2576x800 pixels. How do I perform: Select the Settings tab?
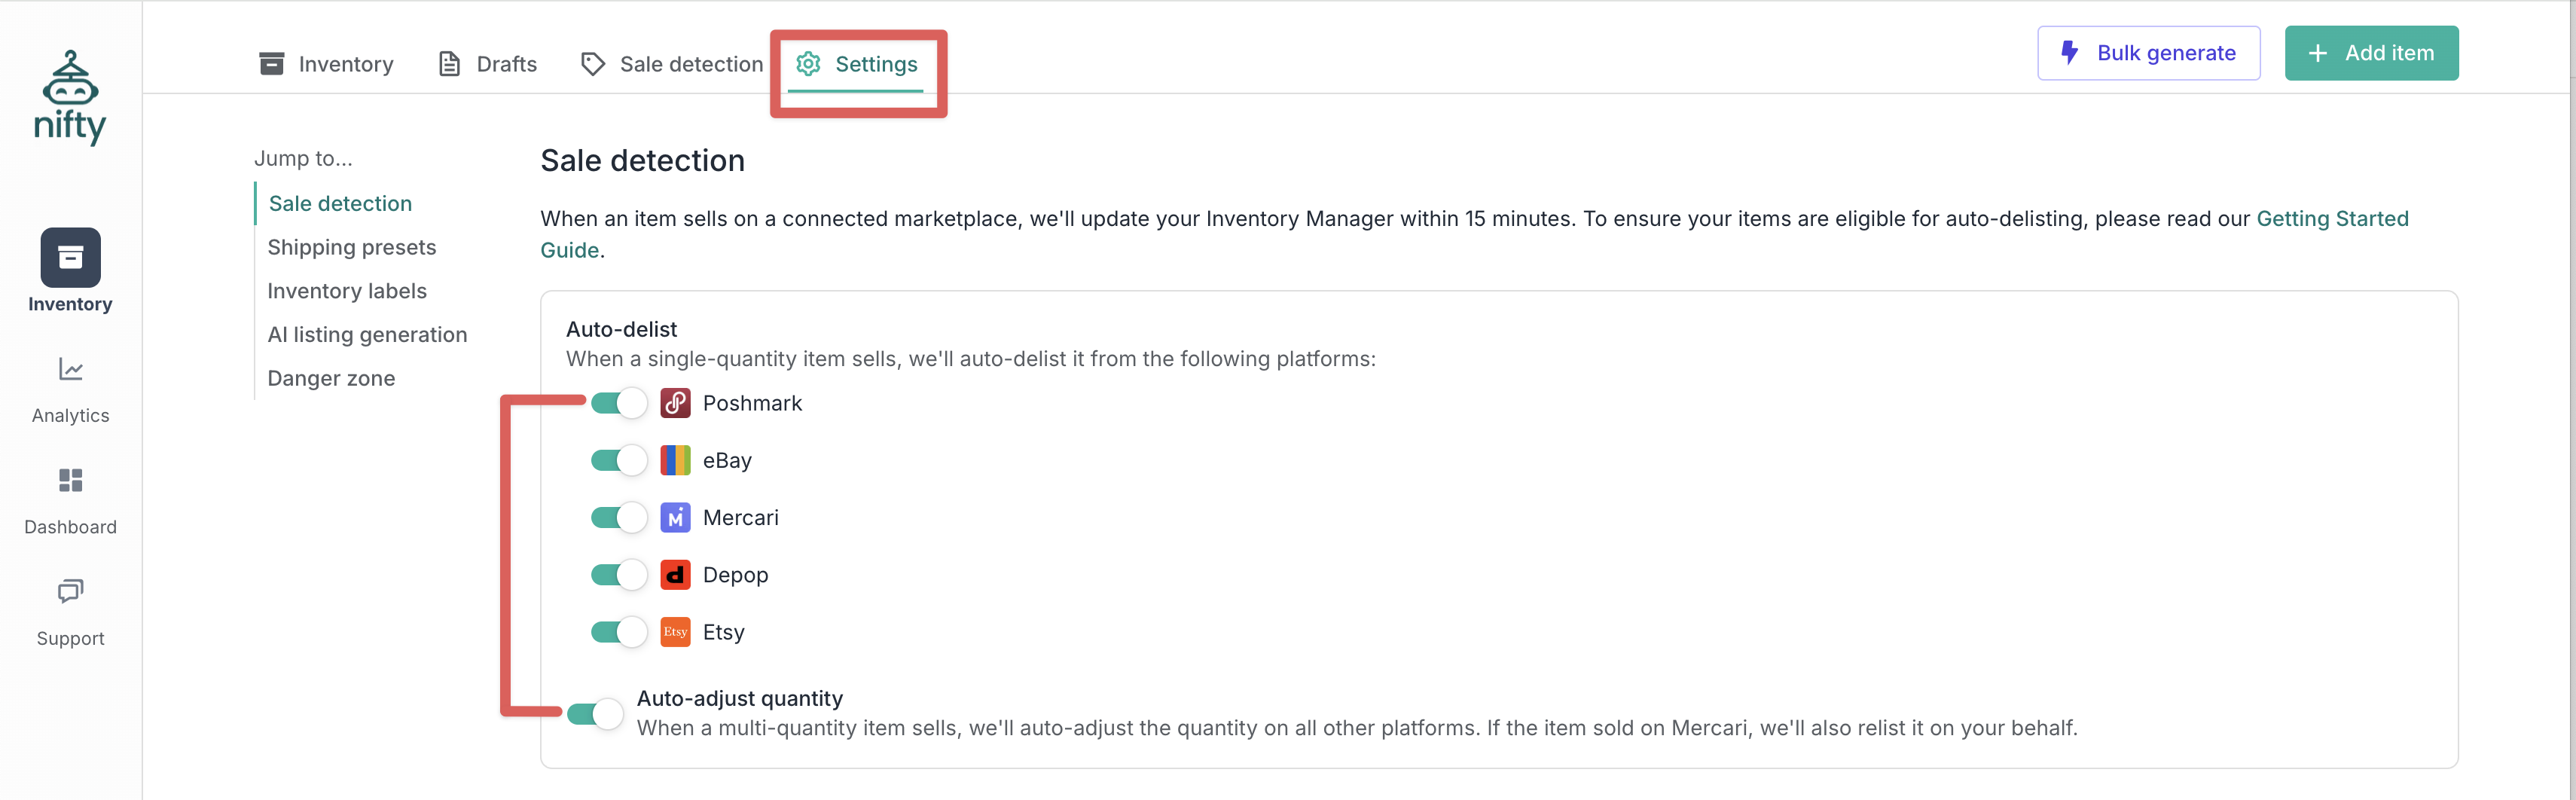(857, 64)
